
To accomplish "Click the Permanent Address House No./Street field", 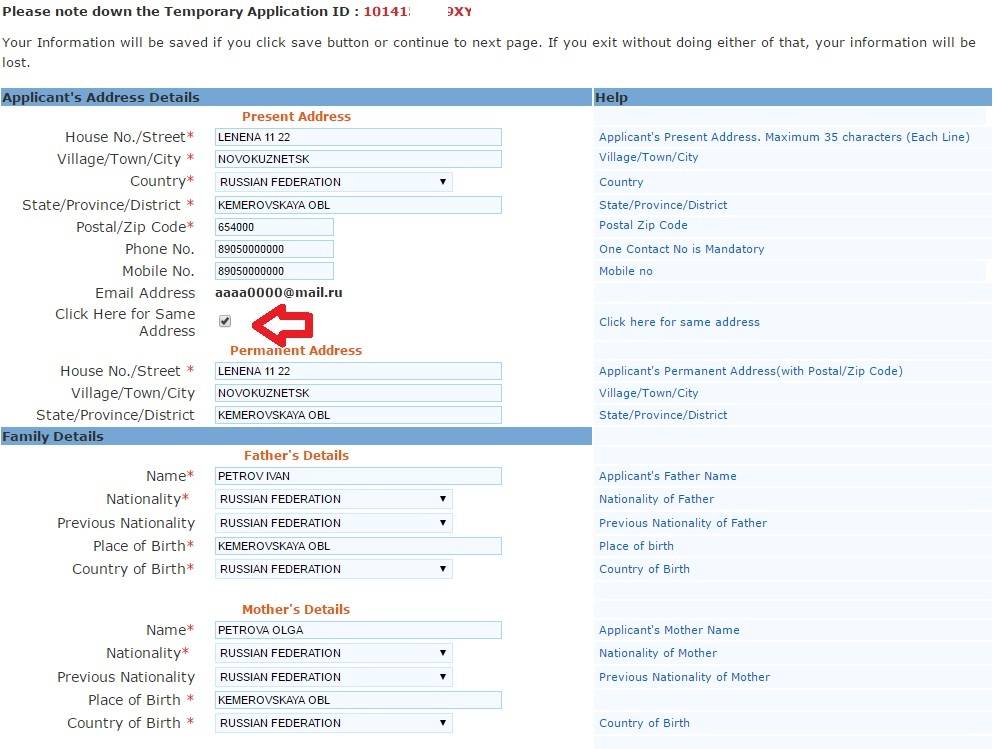I will coord(357,371).
